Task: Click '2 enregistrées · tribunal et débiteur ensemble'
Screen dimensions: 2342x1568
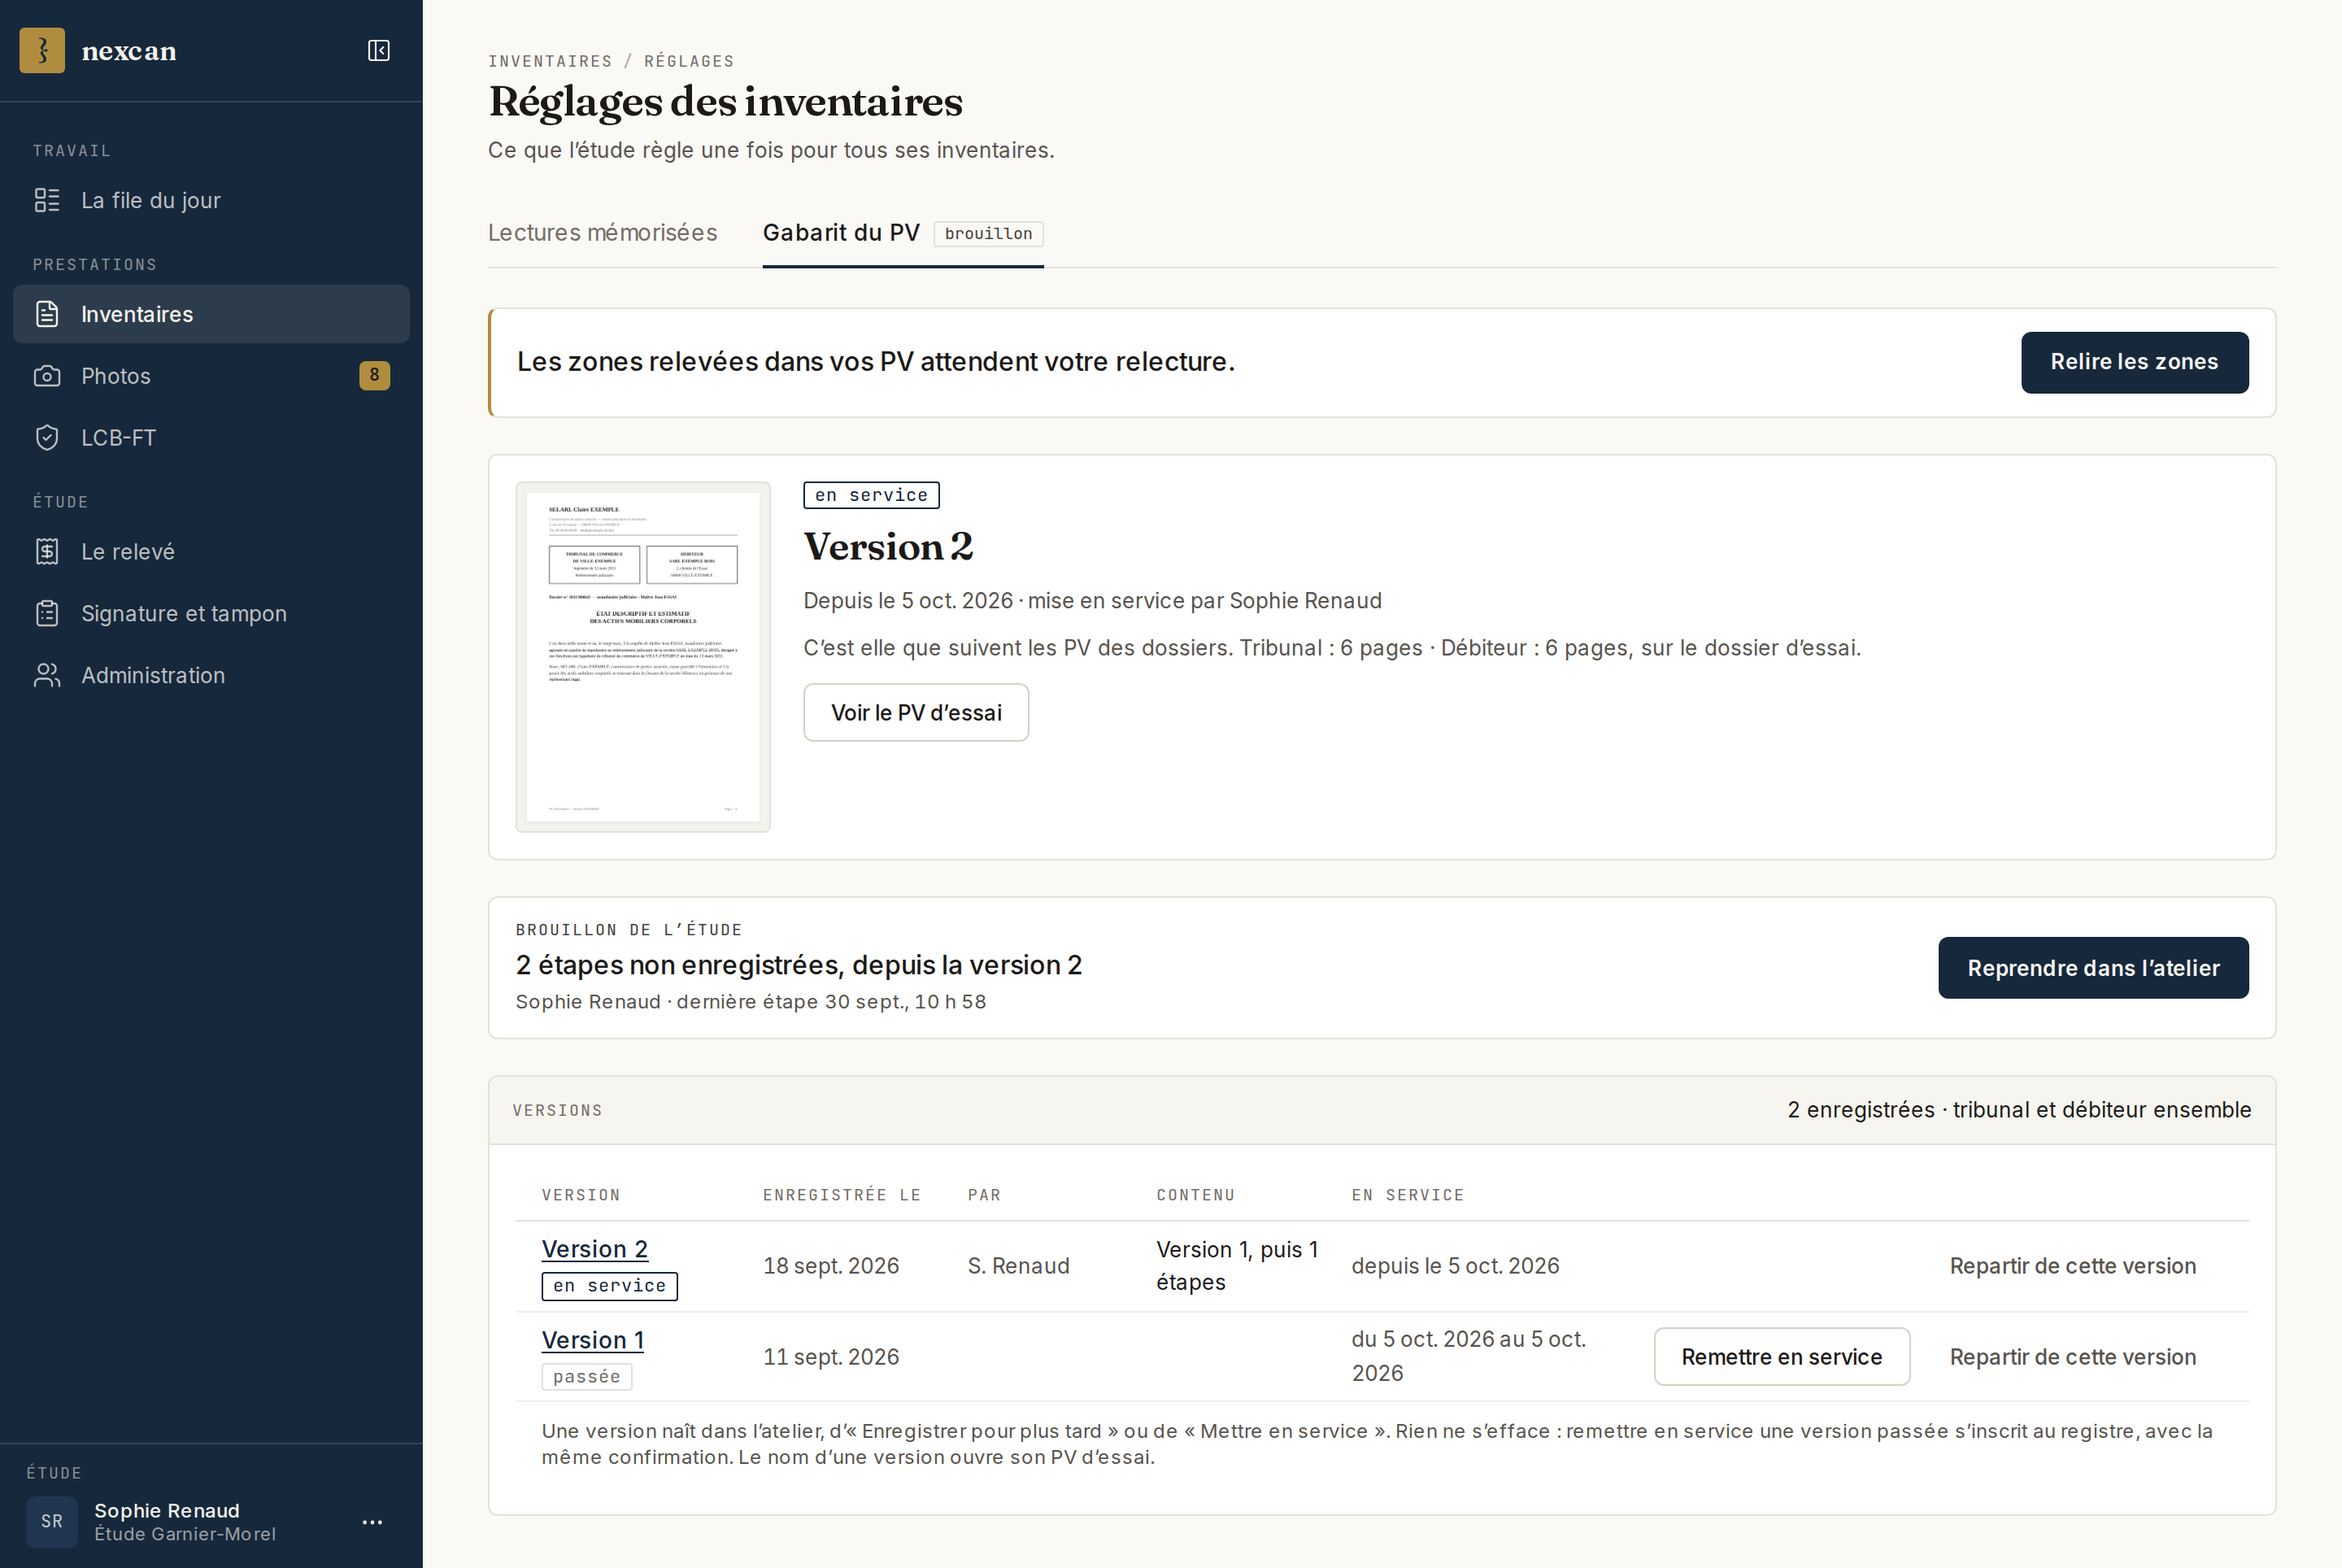Action: [2020, 1110]
